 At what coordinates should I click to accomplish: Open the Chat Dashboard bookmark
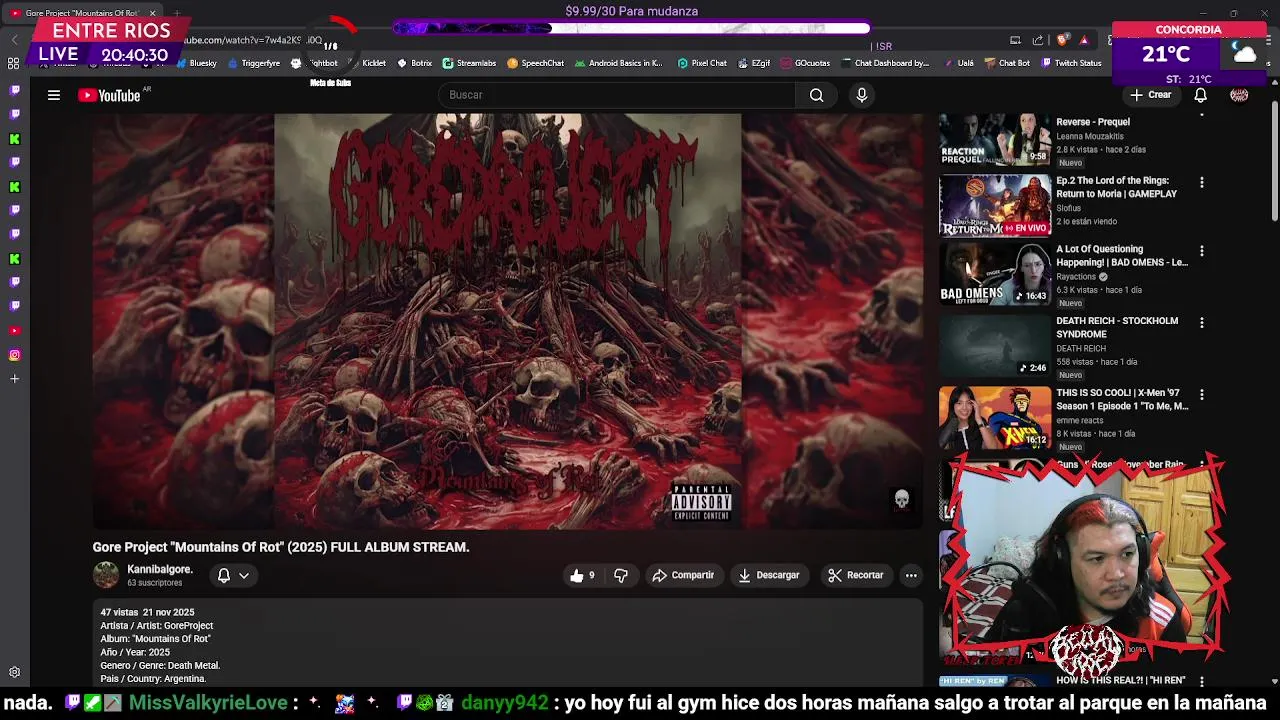click(x=886, y=63)
